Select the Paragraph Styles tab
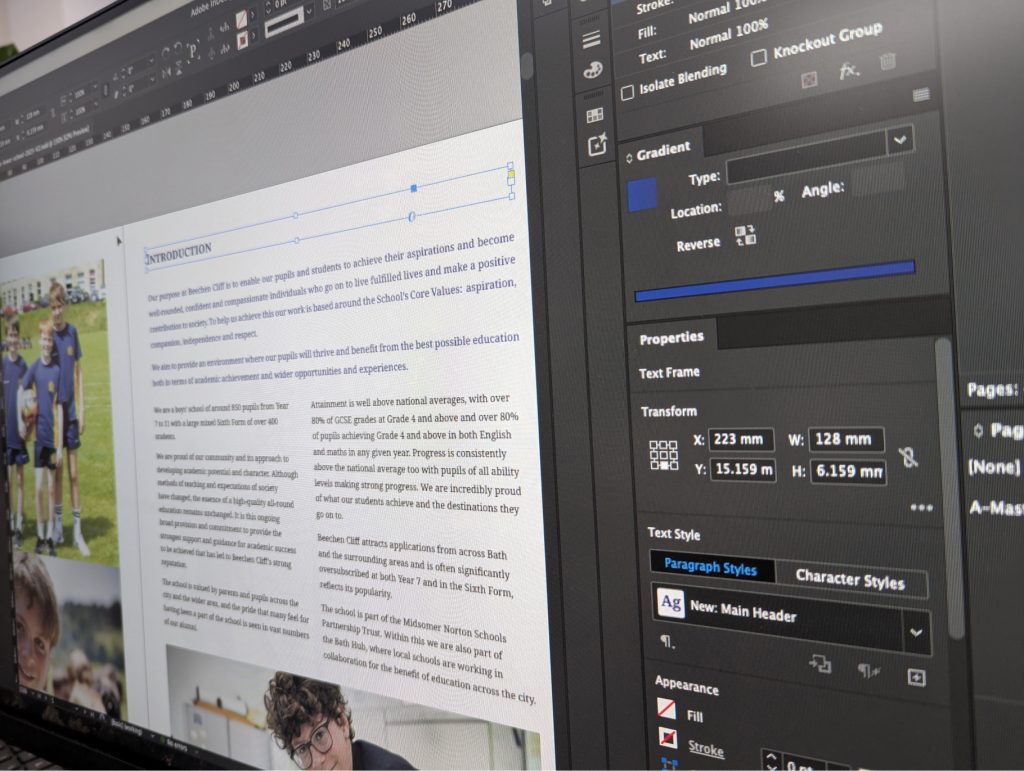This screenshot has height=771, width=1024. 710,568
